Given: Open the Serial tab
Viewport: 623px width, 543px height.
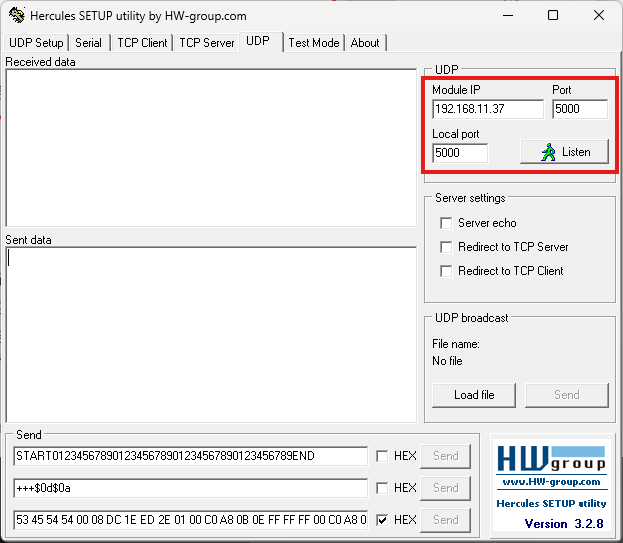Looking at the screenshot, I should pyautogui.click(x=88, y=43).
